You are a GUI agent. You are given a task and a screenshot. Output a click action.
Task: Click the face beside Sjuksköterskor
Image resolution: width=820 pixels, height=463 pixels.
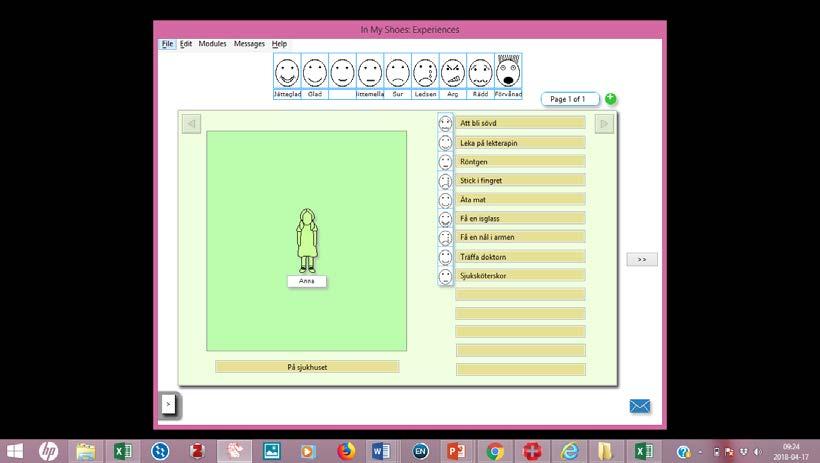point(445,276)
